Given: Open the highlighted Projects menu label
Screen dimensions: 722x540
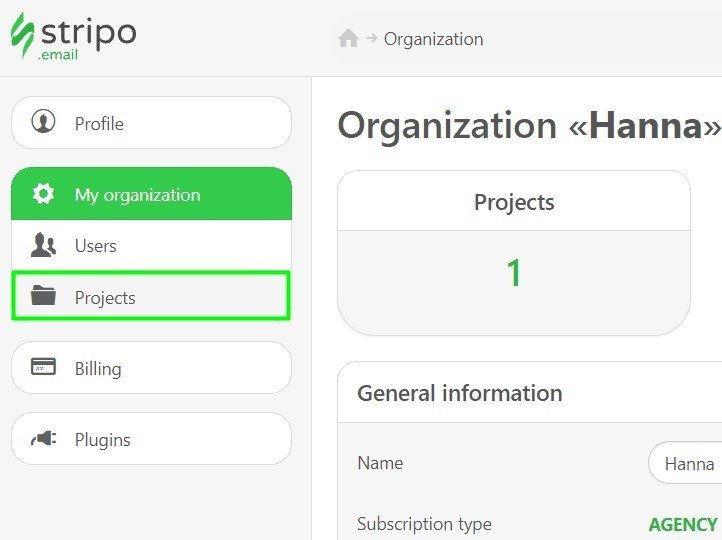Looking at the screenshot, I should tap(105, 298).
